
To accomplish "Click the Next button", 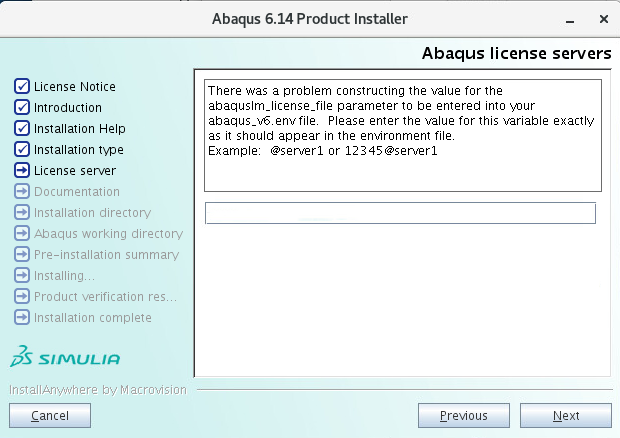I will 565,415.
